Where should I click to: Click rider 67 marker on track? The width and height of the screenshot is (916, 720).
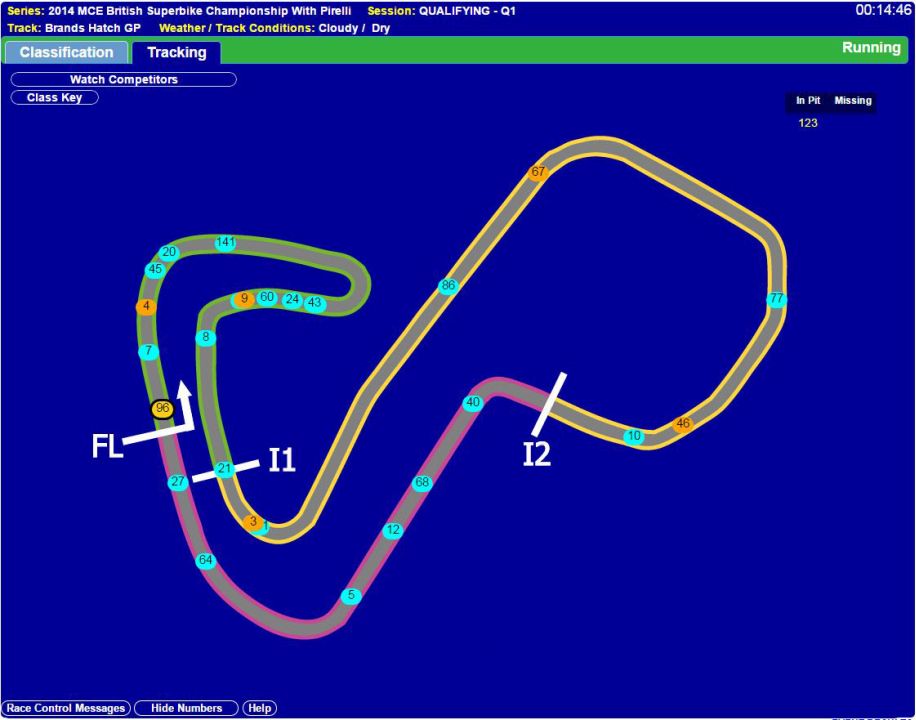[538, 172]
